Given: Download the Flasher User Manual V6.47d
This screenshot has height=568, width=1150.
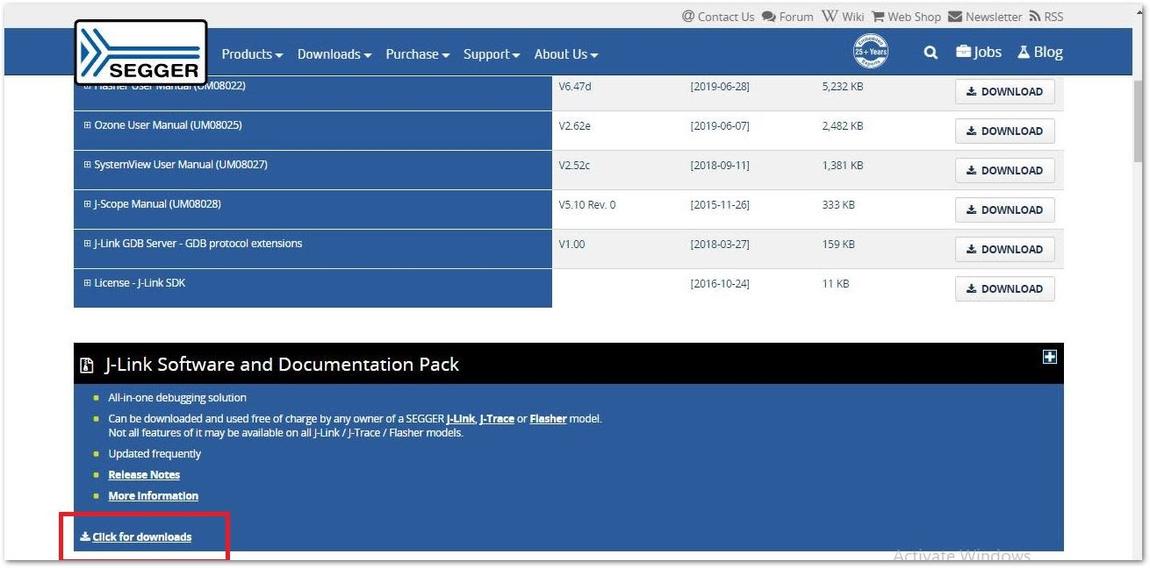Looking at the screenshot, I should point(1005,92).
